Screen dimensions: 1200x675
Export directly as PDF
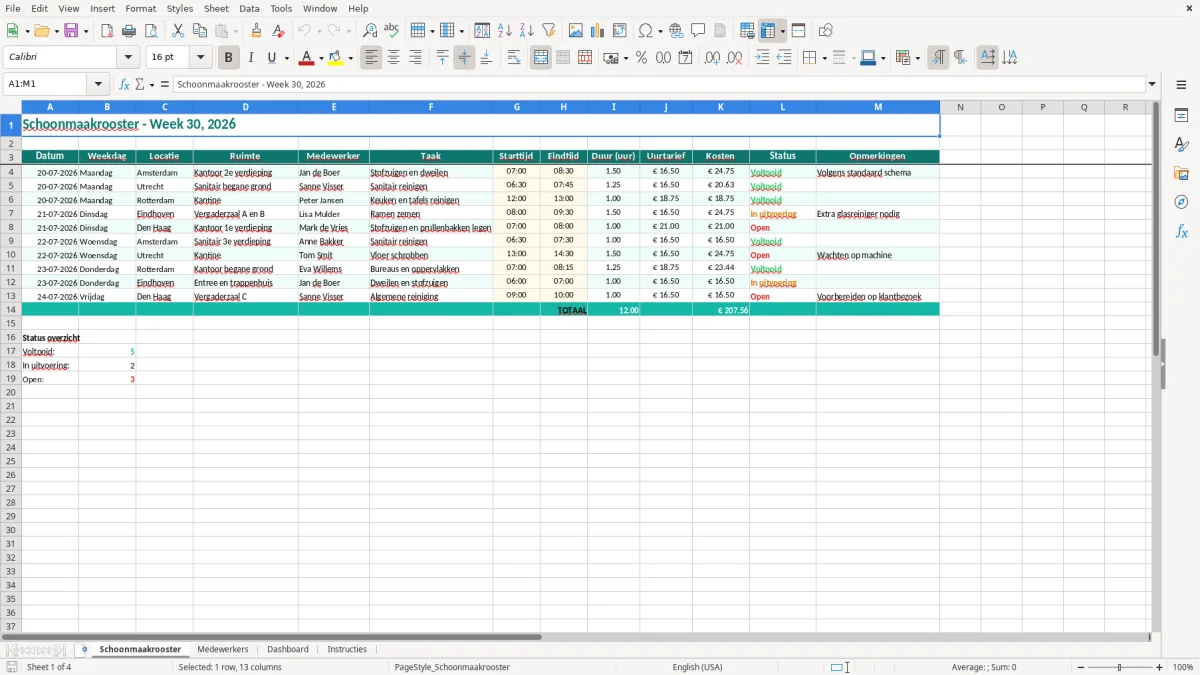pos(107,31)
